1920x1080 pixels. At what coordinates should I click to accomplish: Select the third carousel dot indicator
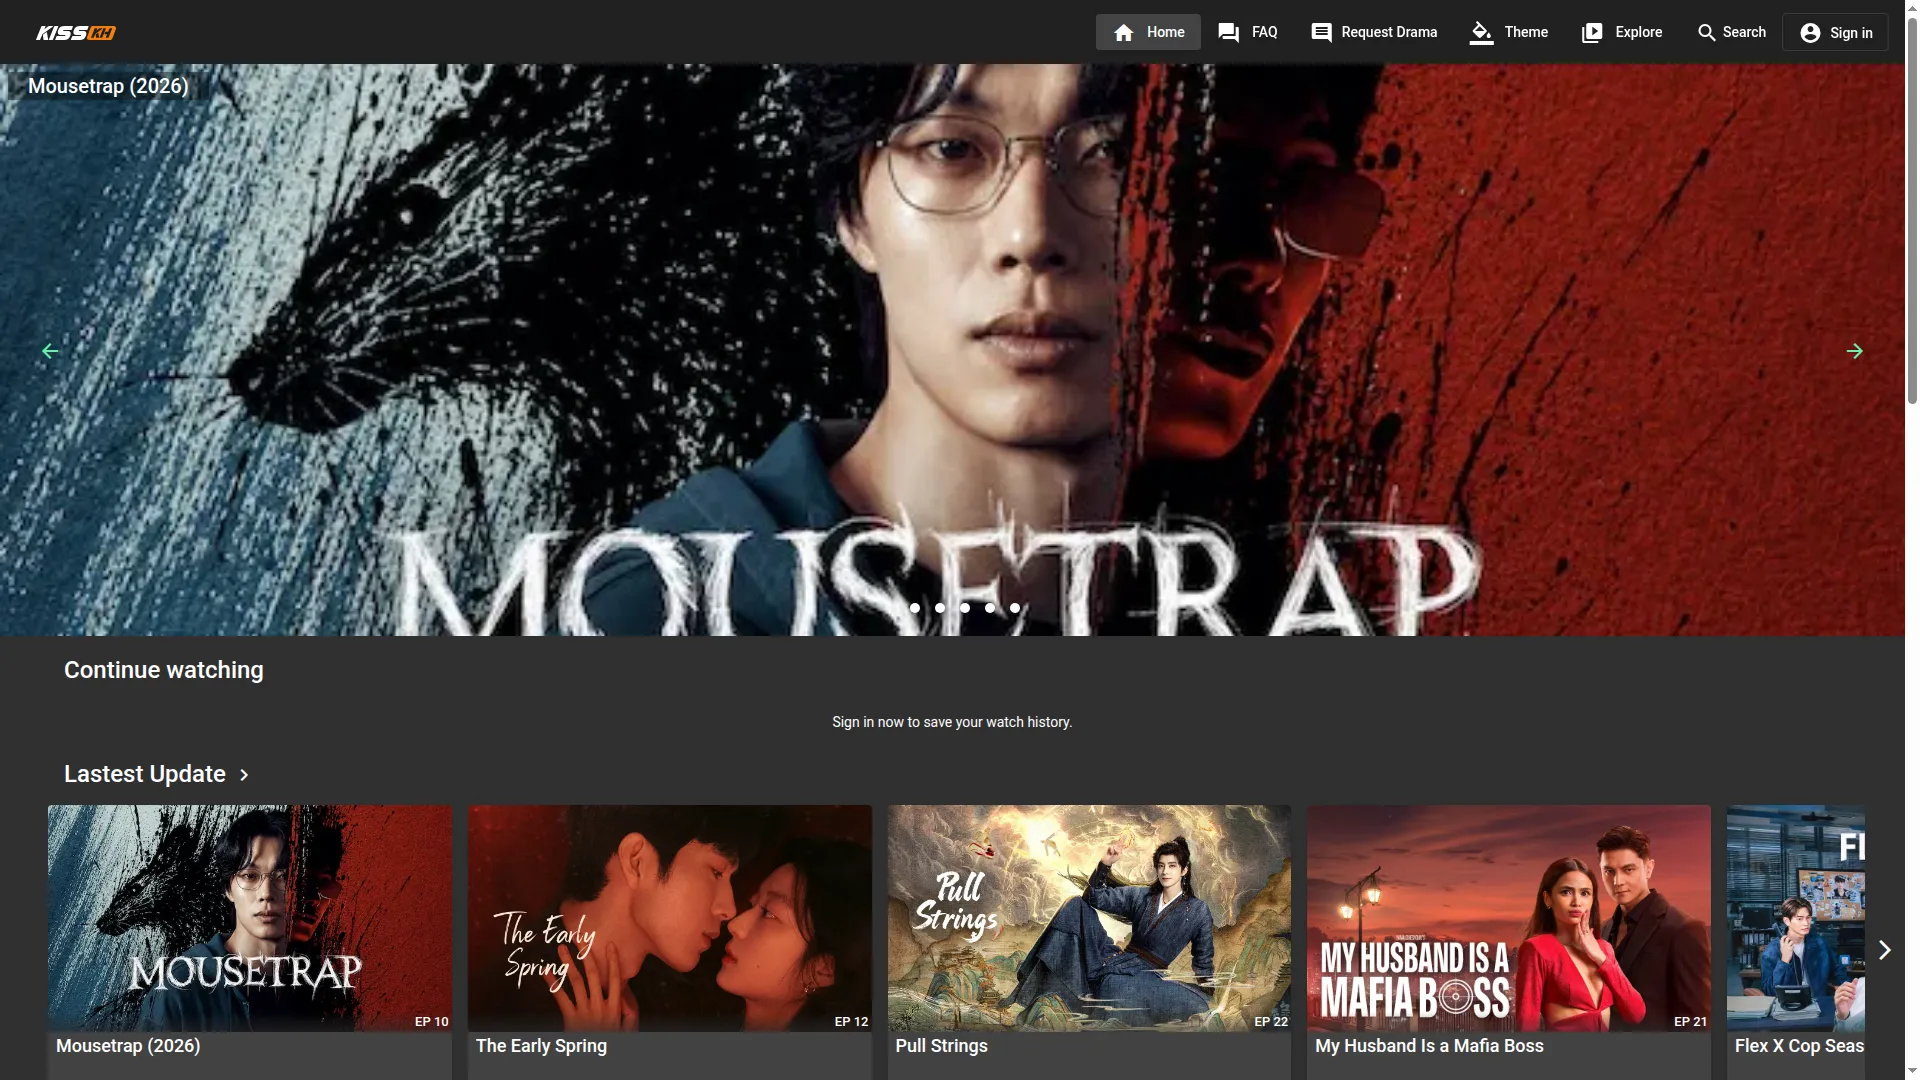[x=965, y=608]
